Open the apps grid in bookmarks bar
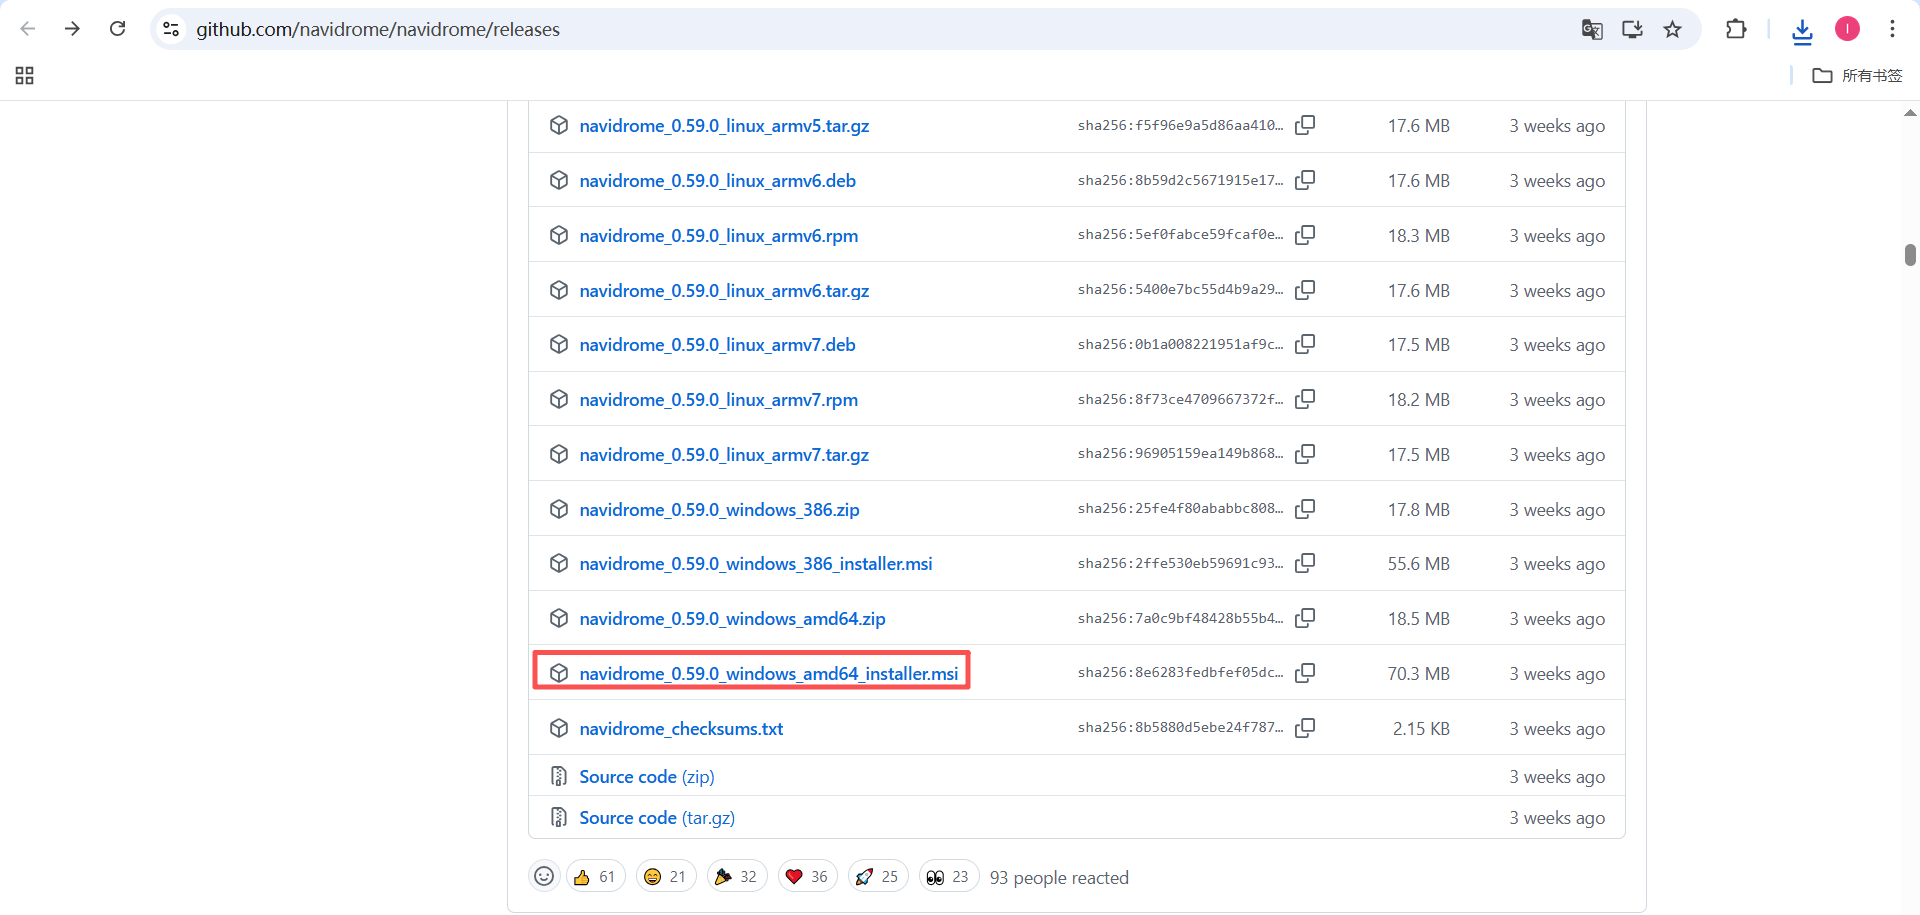1920x915 pixels. tap(25, 76)
